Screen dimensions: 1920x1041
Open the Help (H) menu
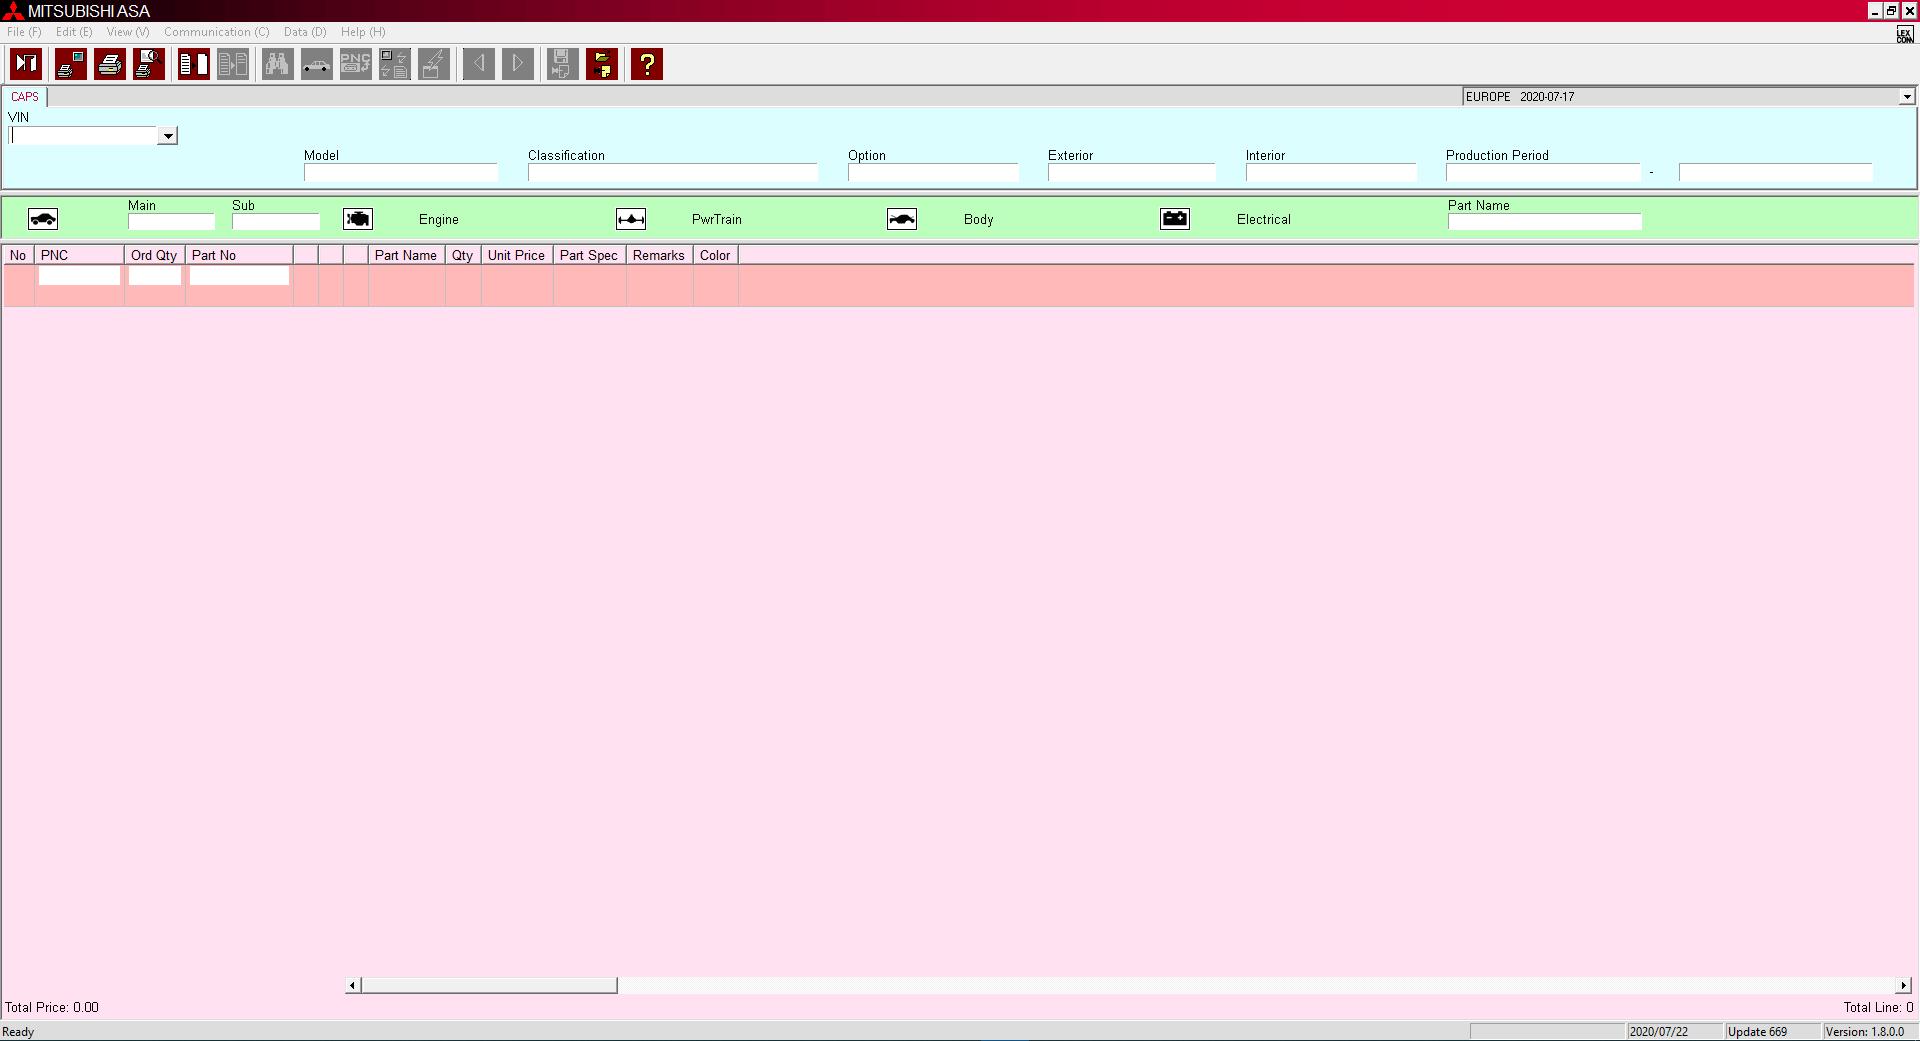click(363, 32)
